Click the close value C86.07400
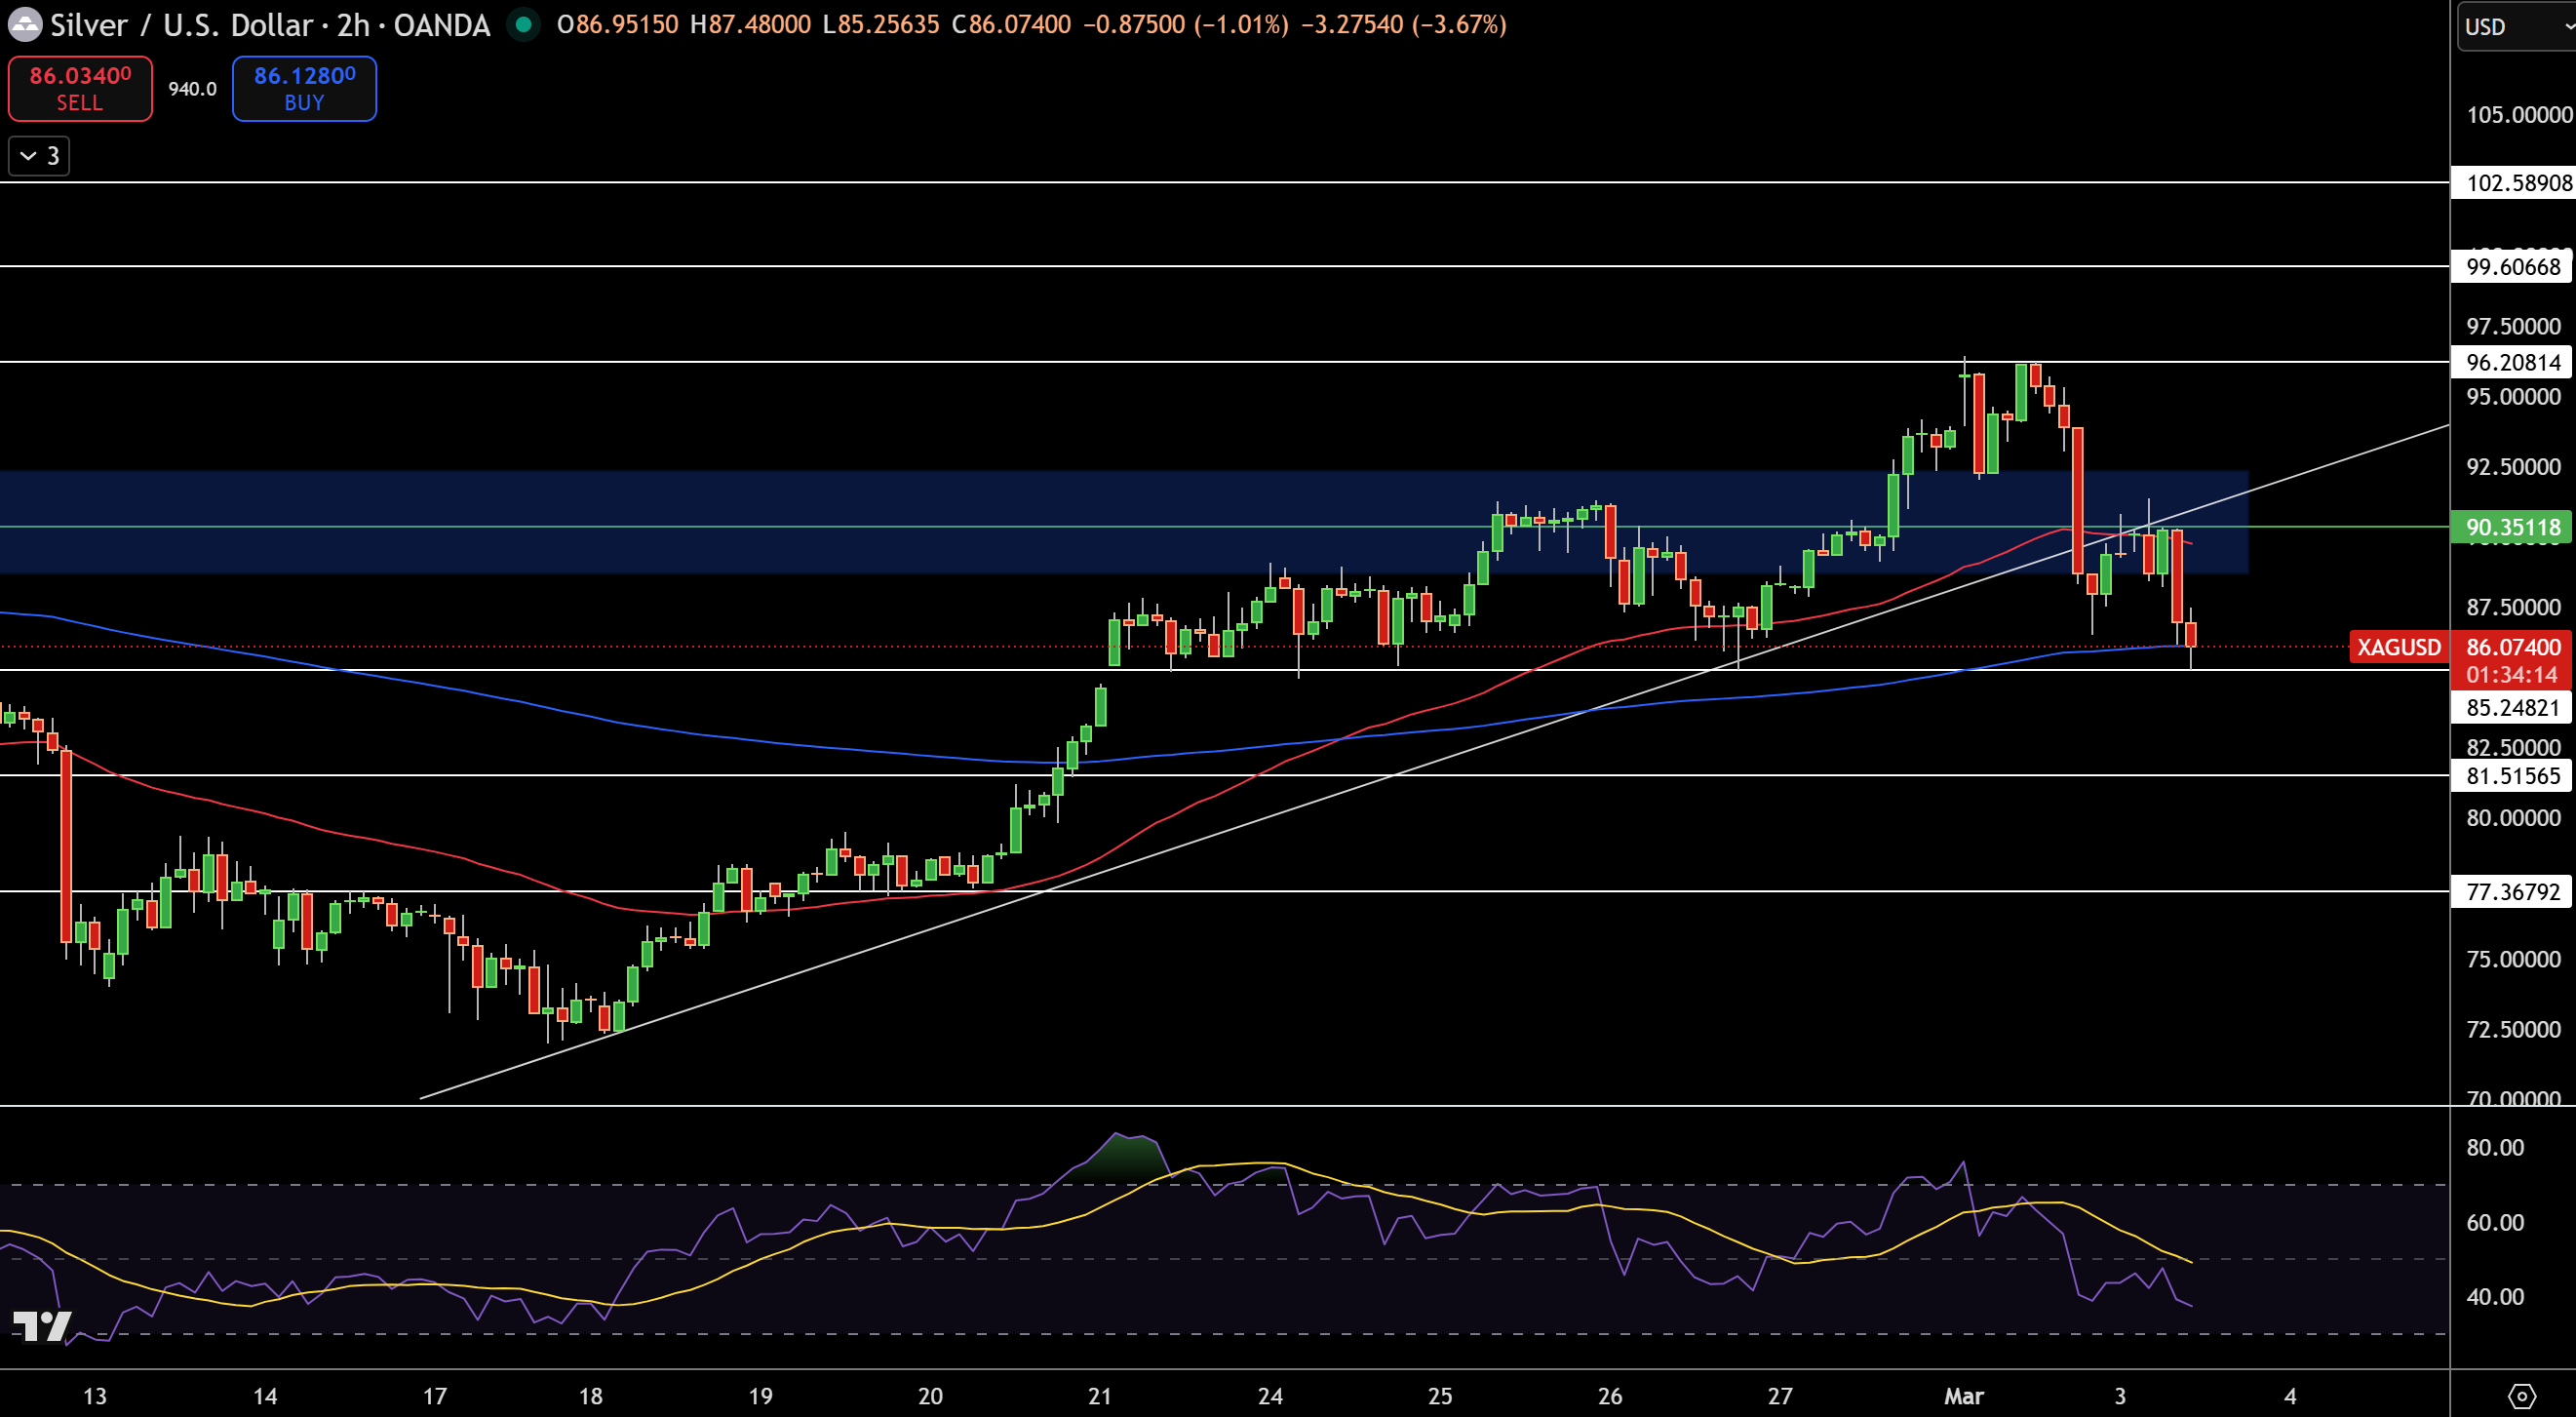2576x1417 pixels. (1011, 24)
